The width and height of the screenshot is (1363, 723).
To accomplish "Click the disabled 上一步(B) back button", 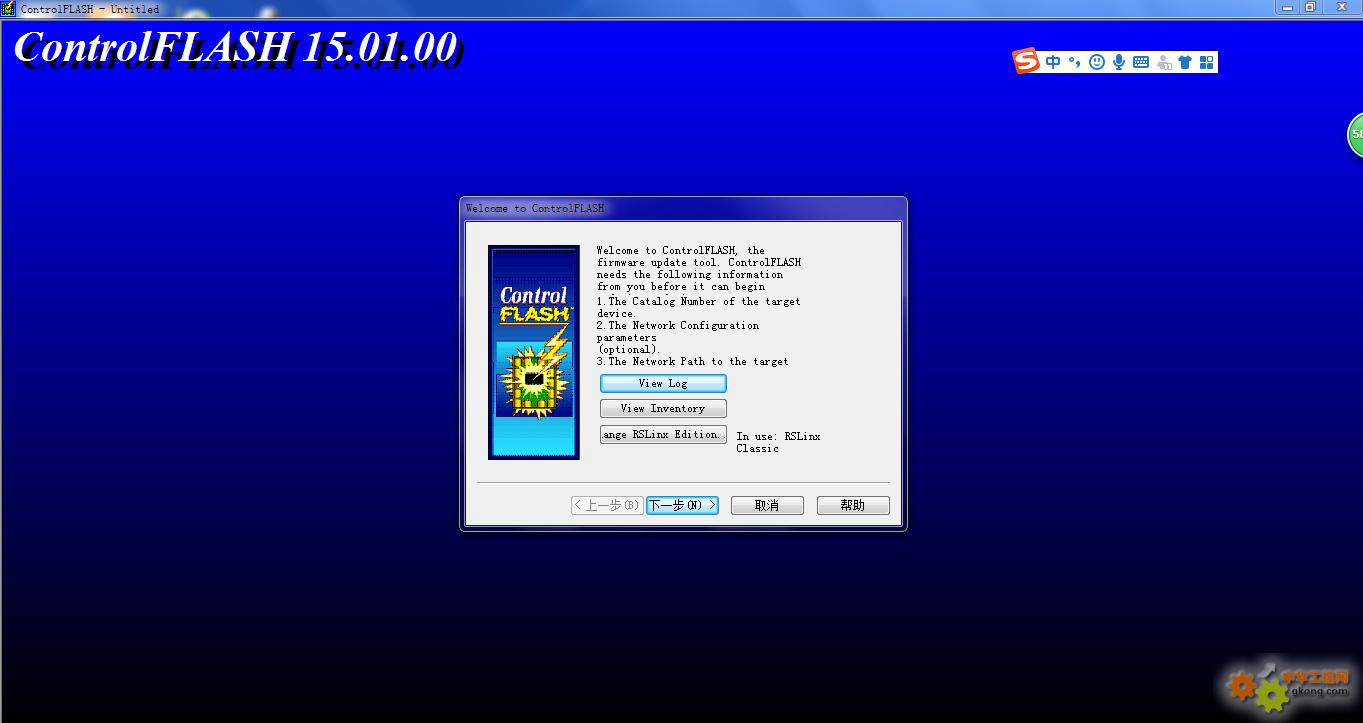I will coord(607,505).
